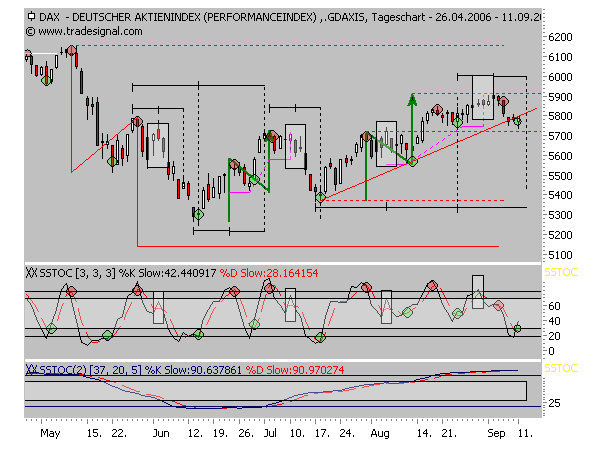Click the 6200 price axis label
Screen dimensions: 600x450
tap(560, 37)
